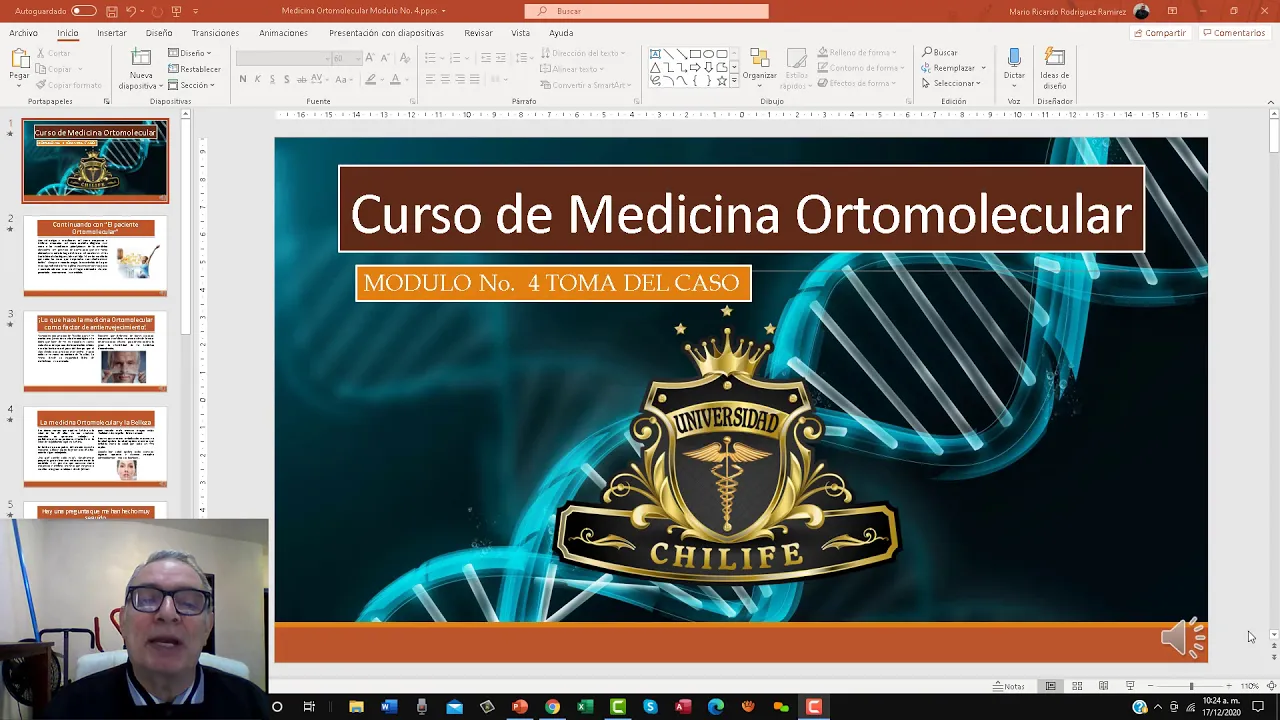Viewport: 1280px width, 720px height.
Task: Toggle underline S formatting
Action: click(x=272, y=79)
